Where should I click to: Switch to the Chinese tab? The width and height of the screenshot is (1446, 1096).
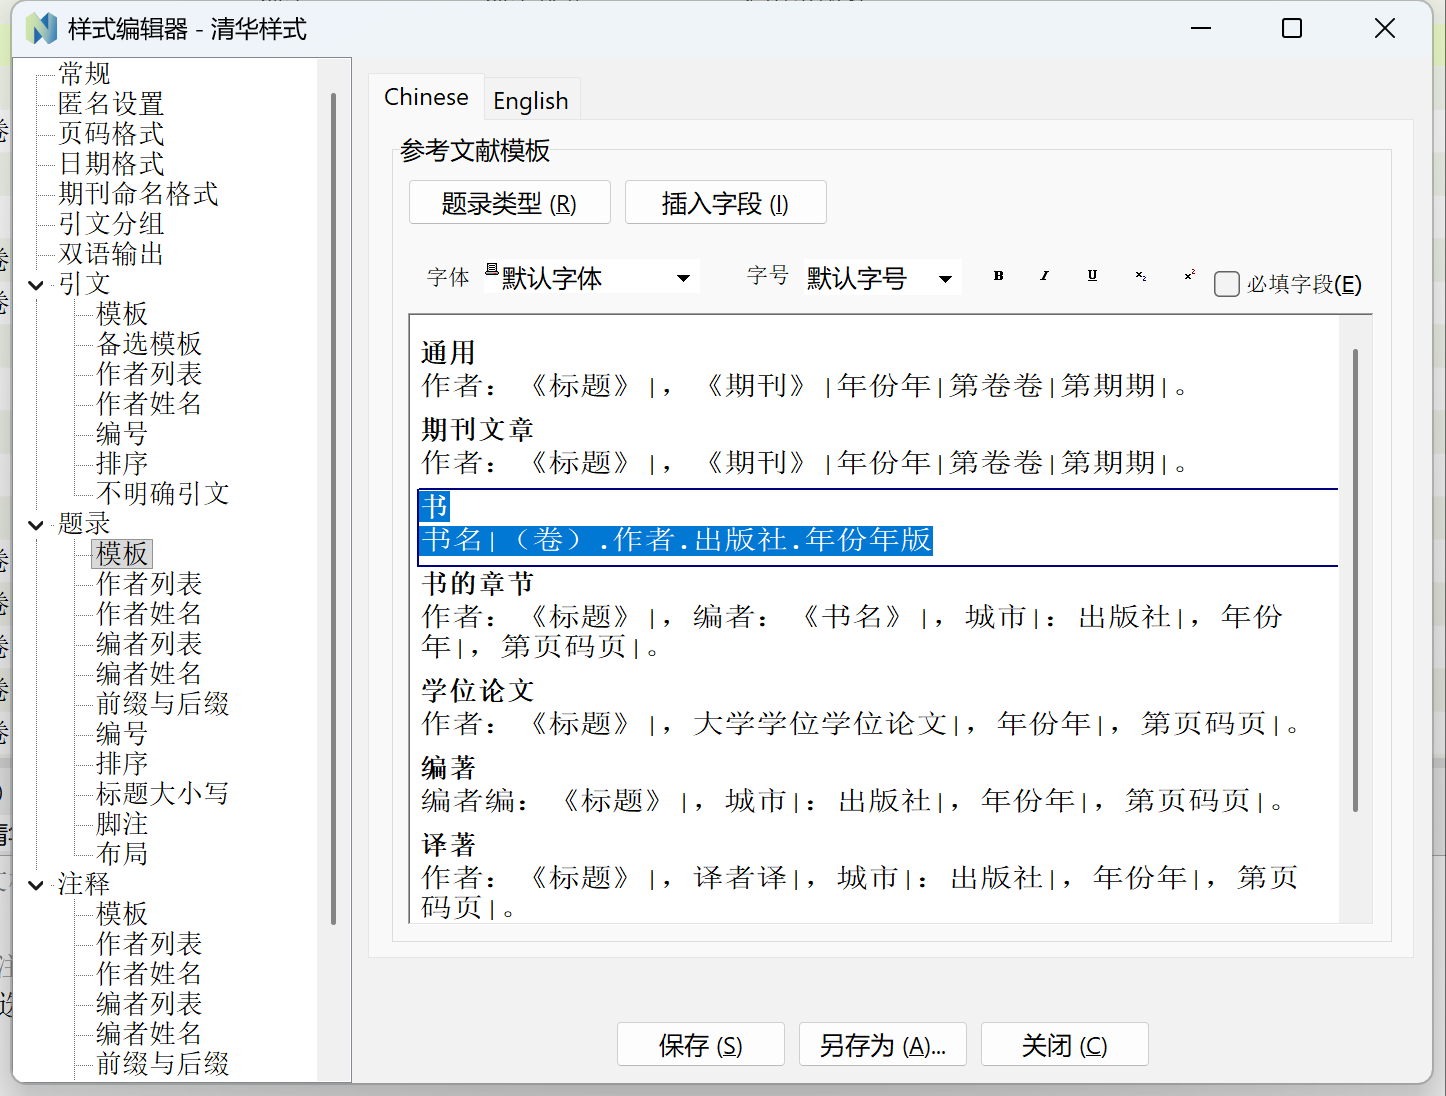[x=427, y=97]
